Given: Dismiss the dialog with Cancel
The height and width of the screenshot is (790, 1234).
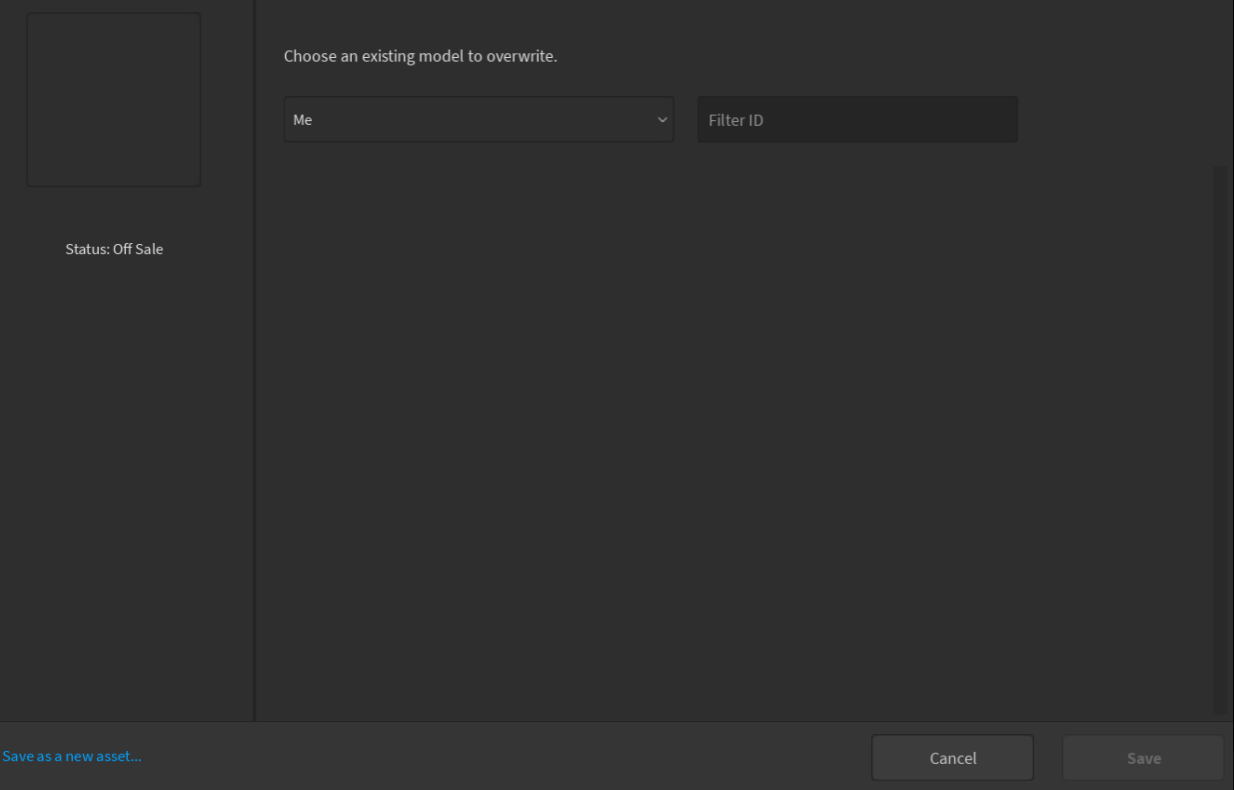Looking at the screenshot, I should 952,757.
